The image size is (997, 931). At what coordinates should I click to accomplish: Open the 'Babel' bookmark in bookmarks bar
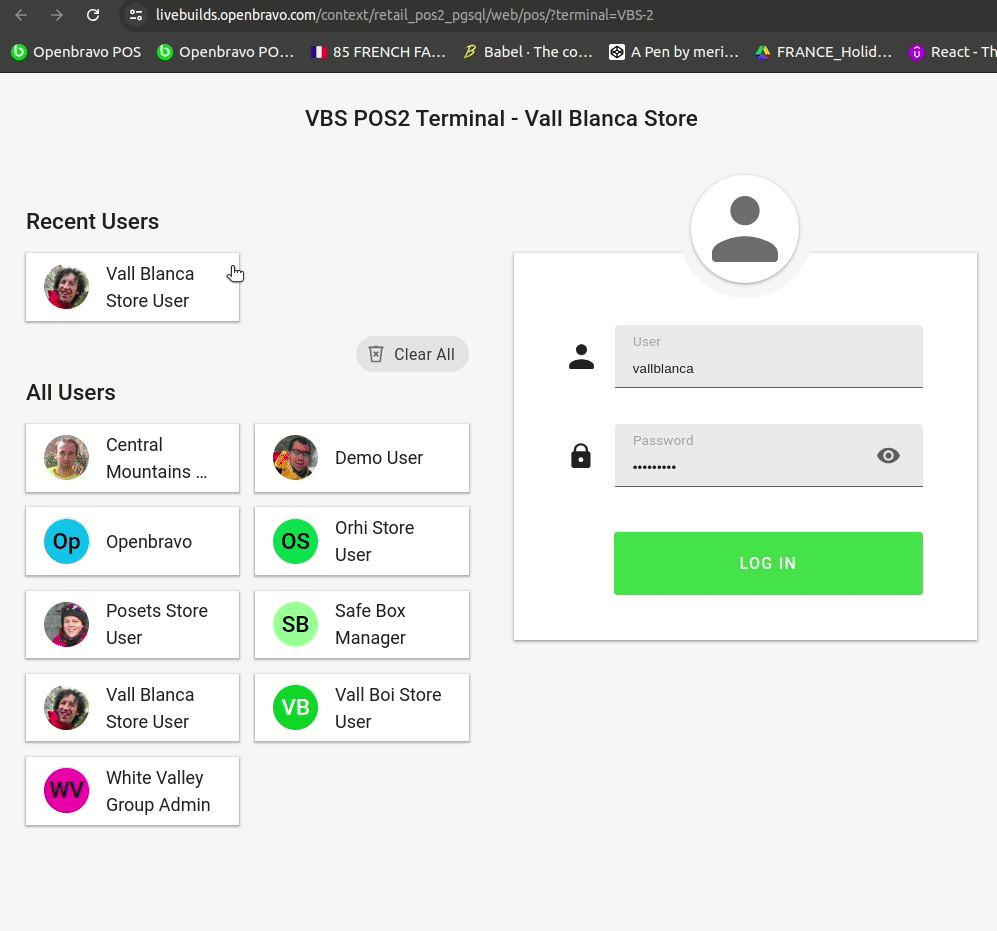528,52
